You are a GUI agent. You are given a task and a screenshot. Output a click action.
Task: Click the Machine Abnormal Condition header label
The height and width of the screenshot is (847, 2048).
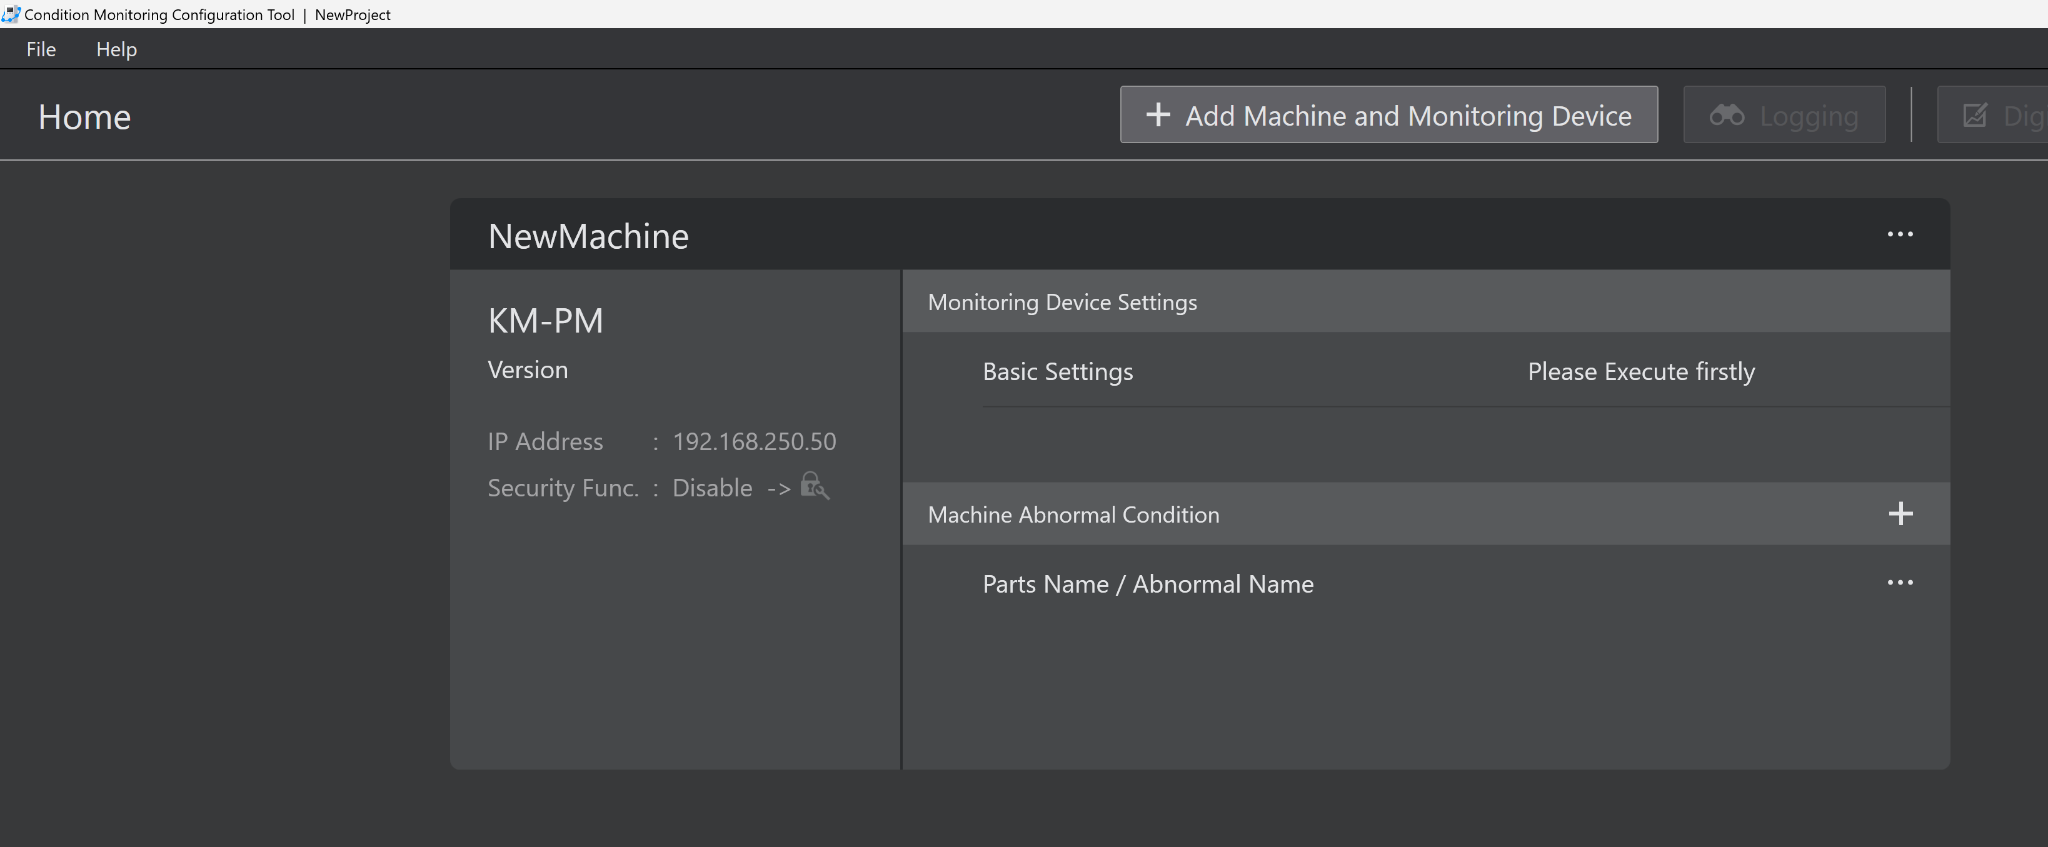(1073, 515)
